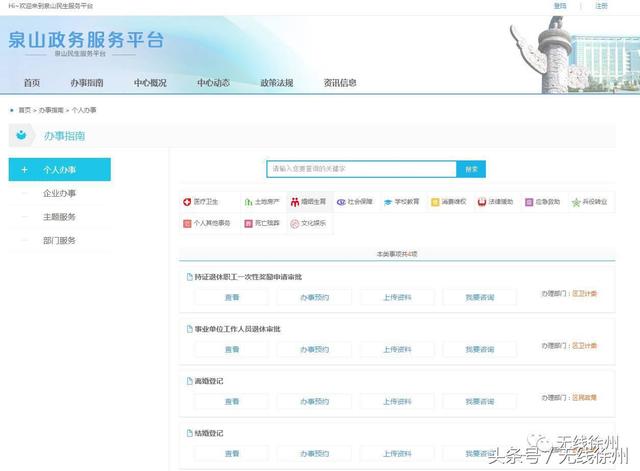Viewport: 640px width, 471px height.
Task: Click 办事指南 in the breadcrumb
Action: [51, 110]
